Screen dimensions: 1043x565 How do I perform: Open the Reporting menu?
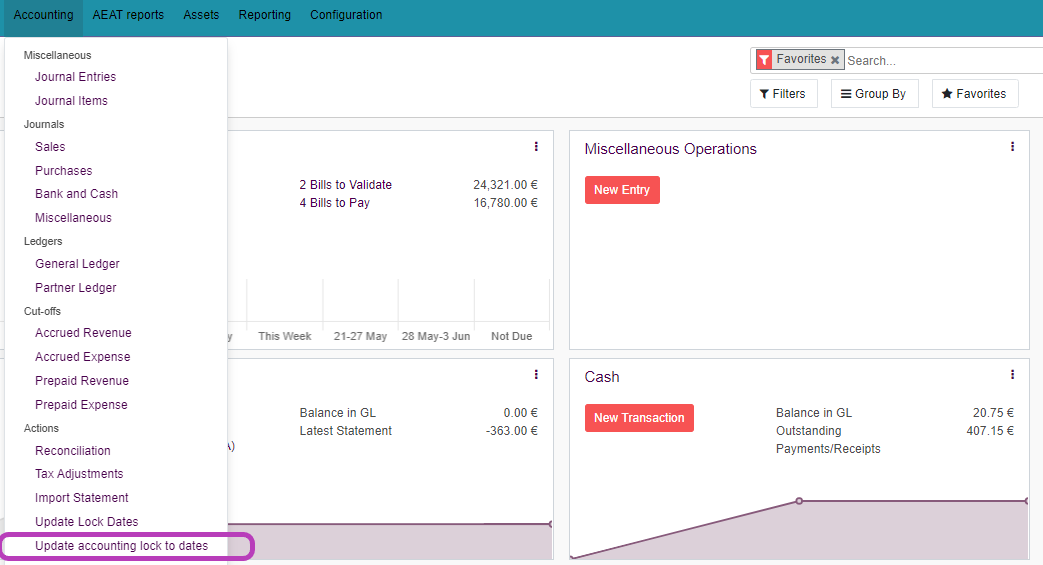(265, 15)
